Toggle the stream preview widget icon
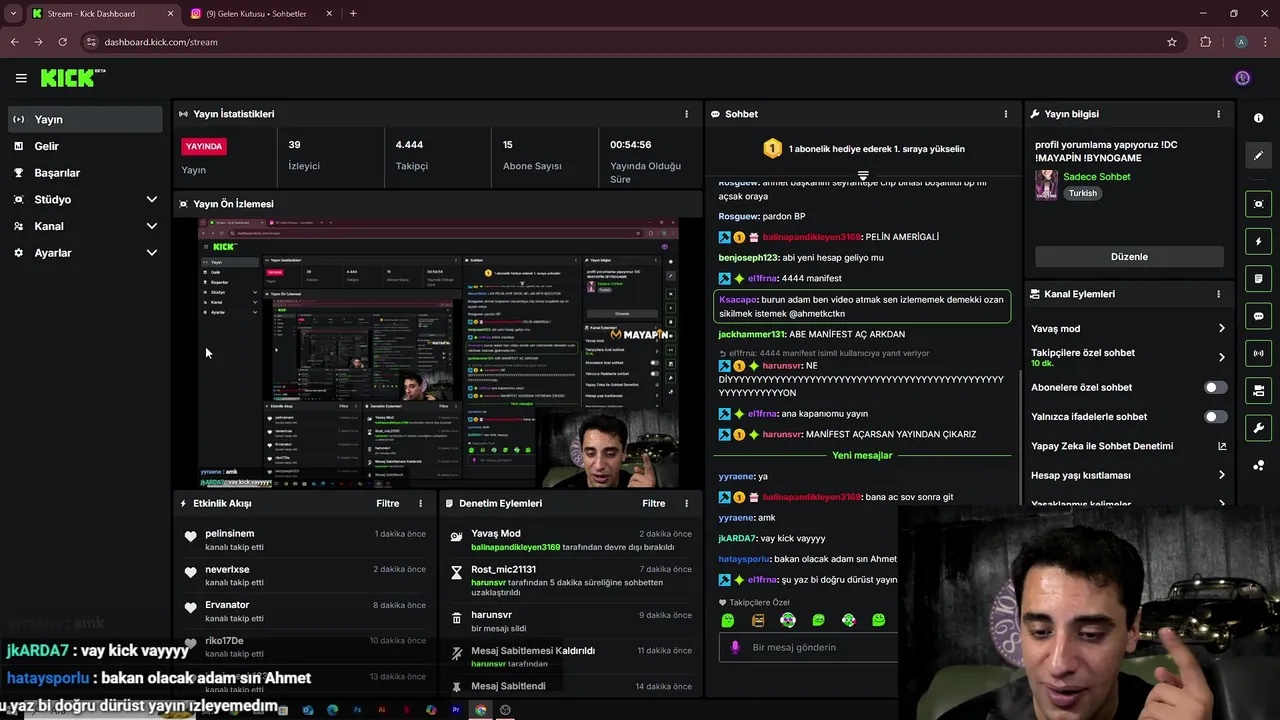This screenshot has width=1280, height=720. click(1258, 204)
